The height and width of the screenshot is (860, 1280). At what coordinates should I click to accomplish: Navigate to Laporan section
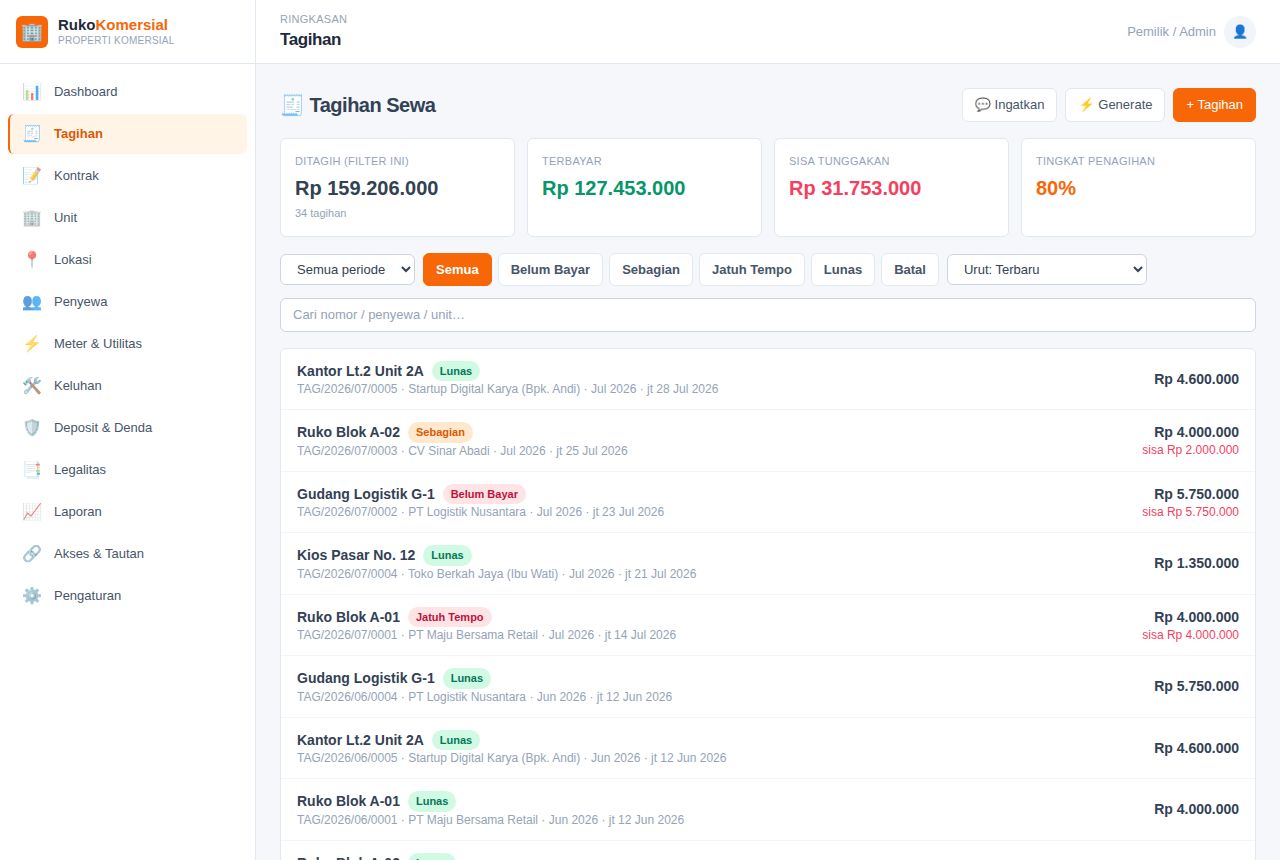[127, 512]
